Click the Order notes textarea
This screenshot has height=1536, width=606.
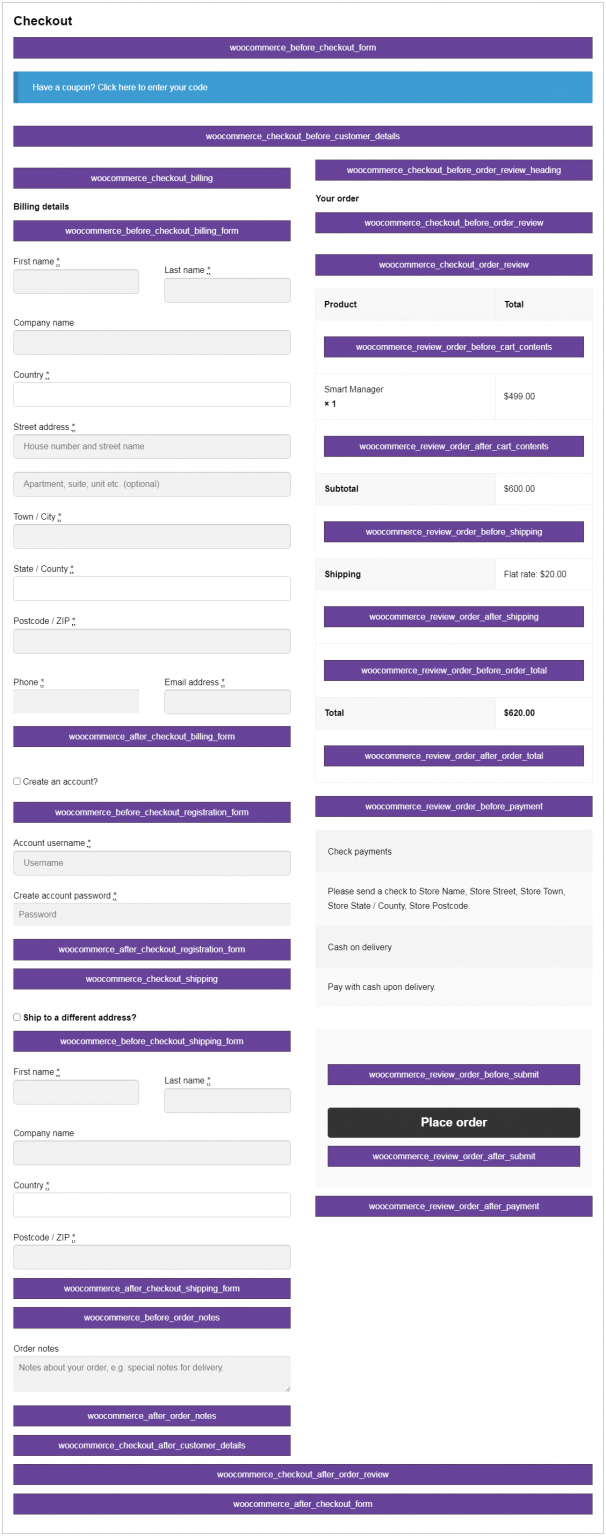click(151, 1373)
